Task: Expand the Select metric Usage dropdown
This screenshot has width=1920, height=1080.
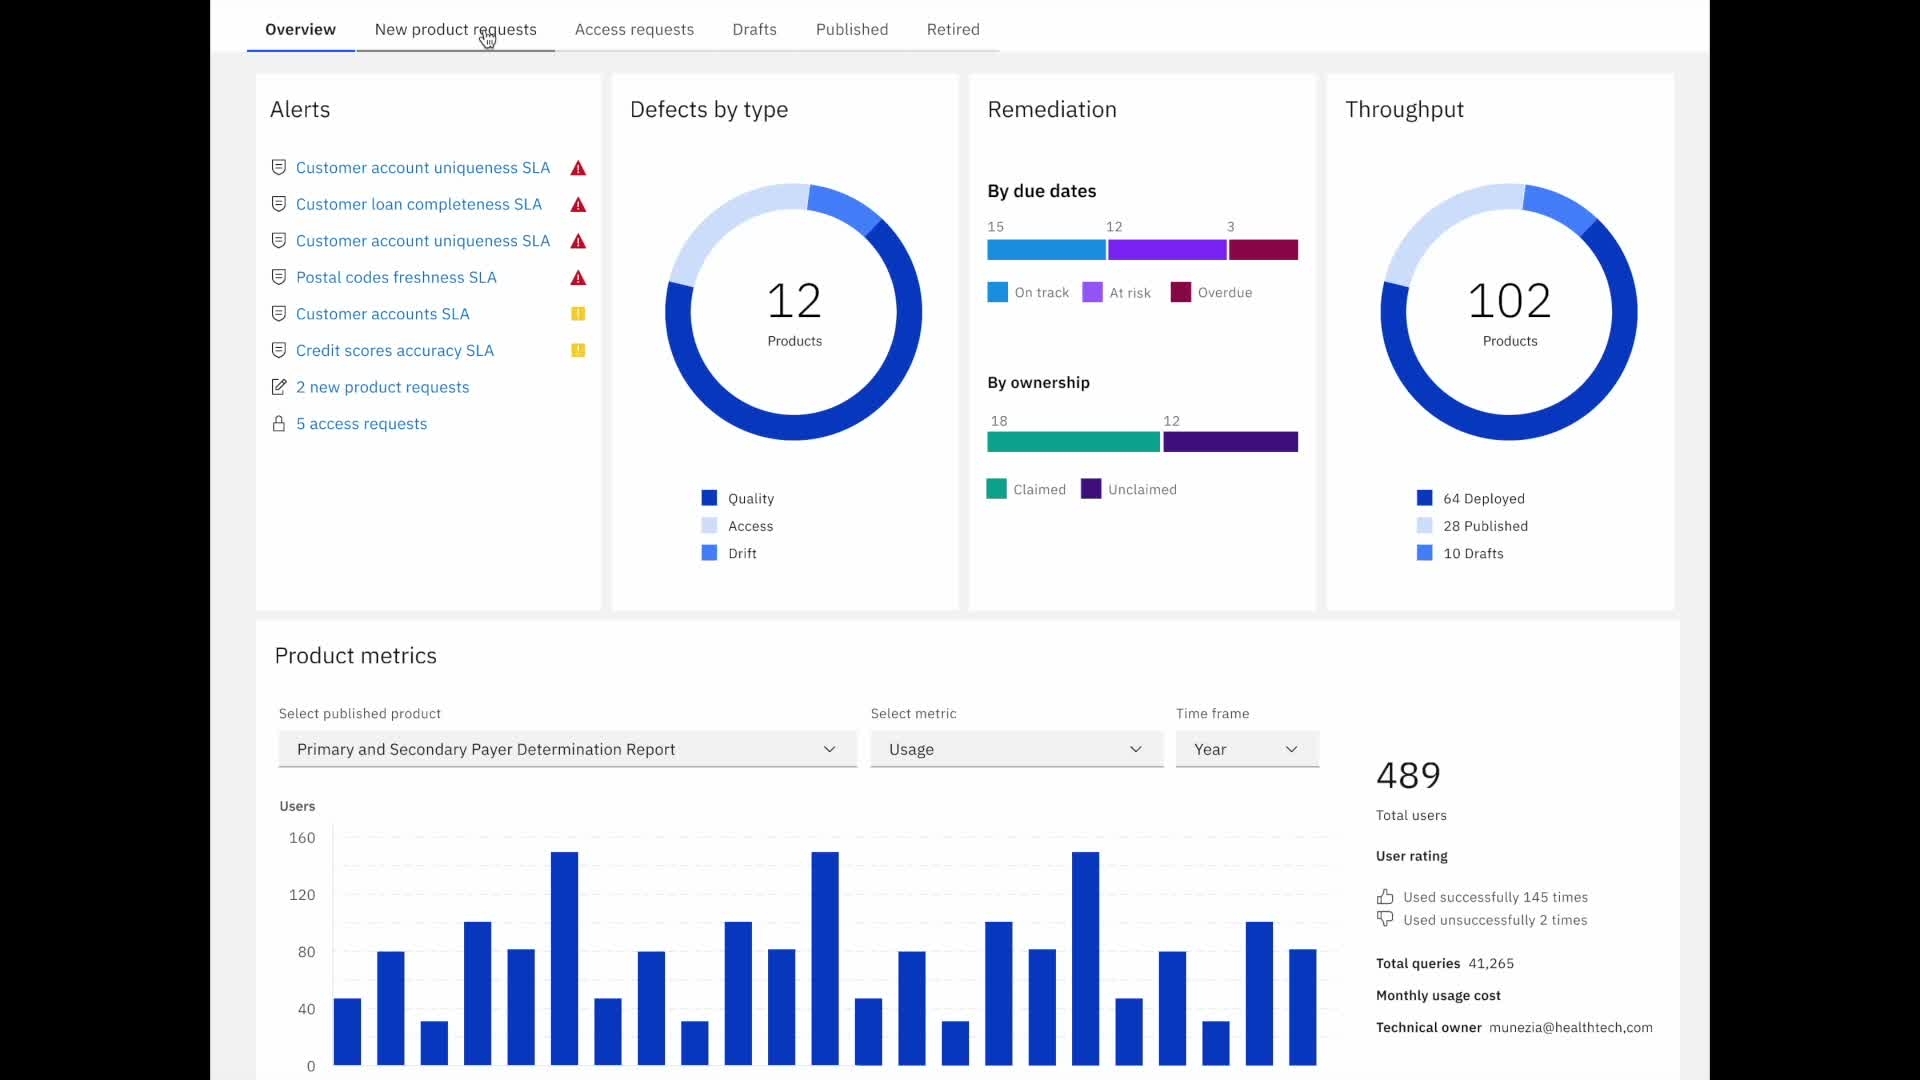Action: pyautogui.click(x=1016, y=749)
